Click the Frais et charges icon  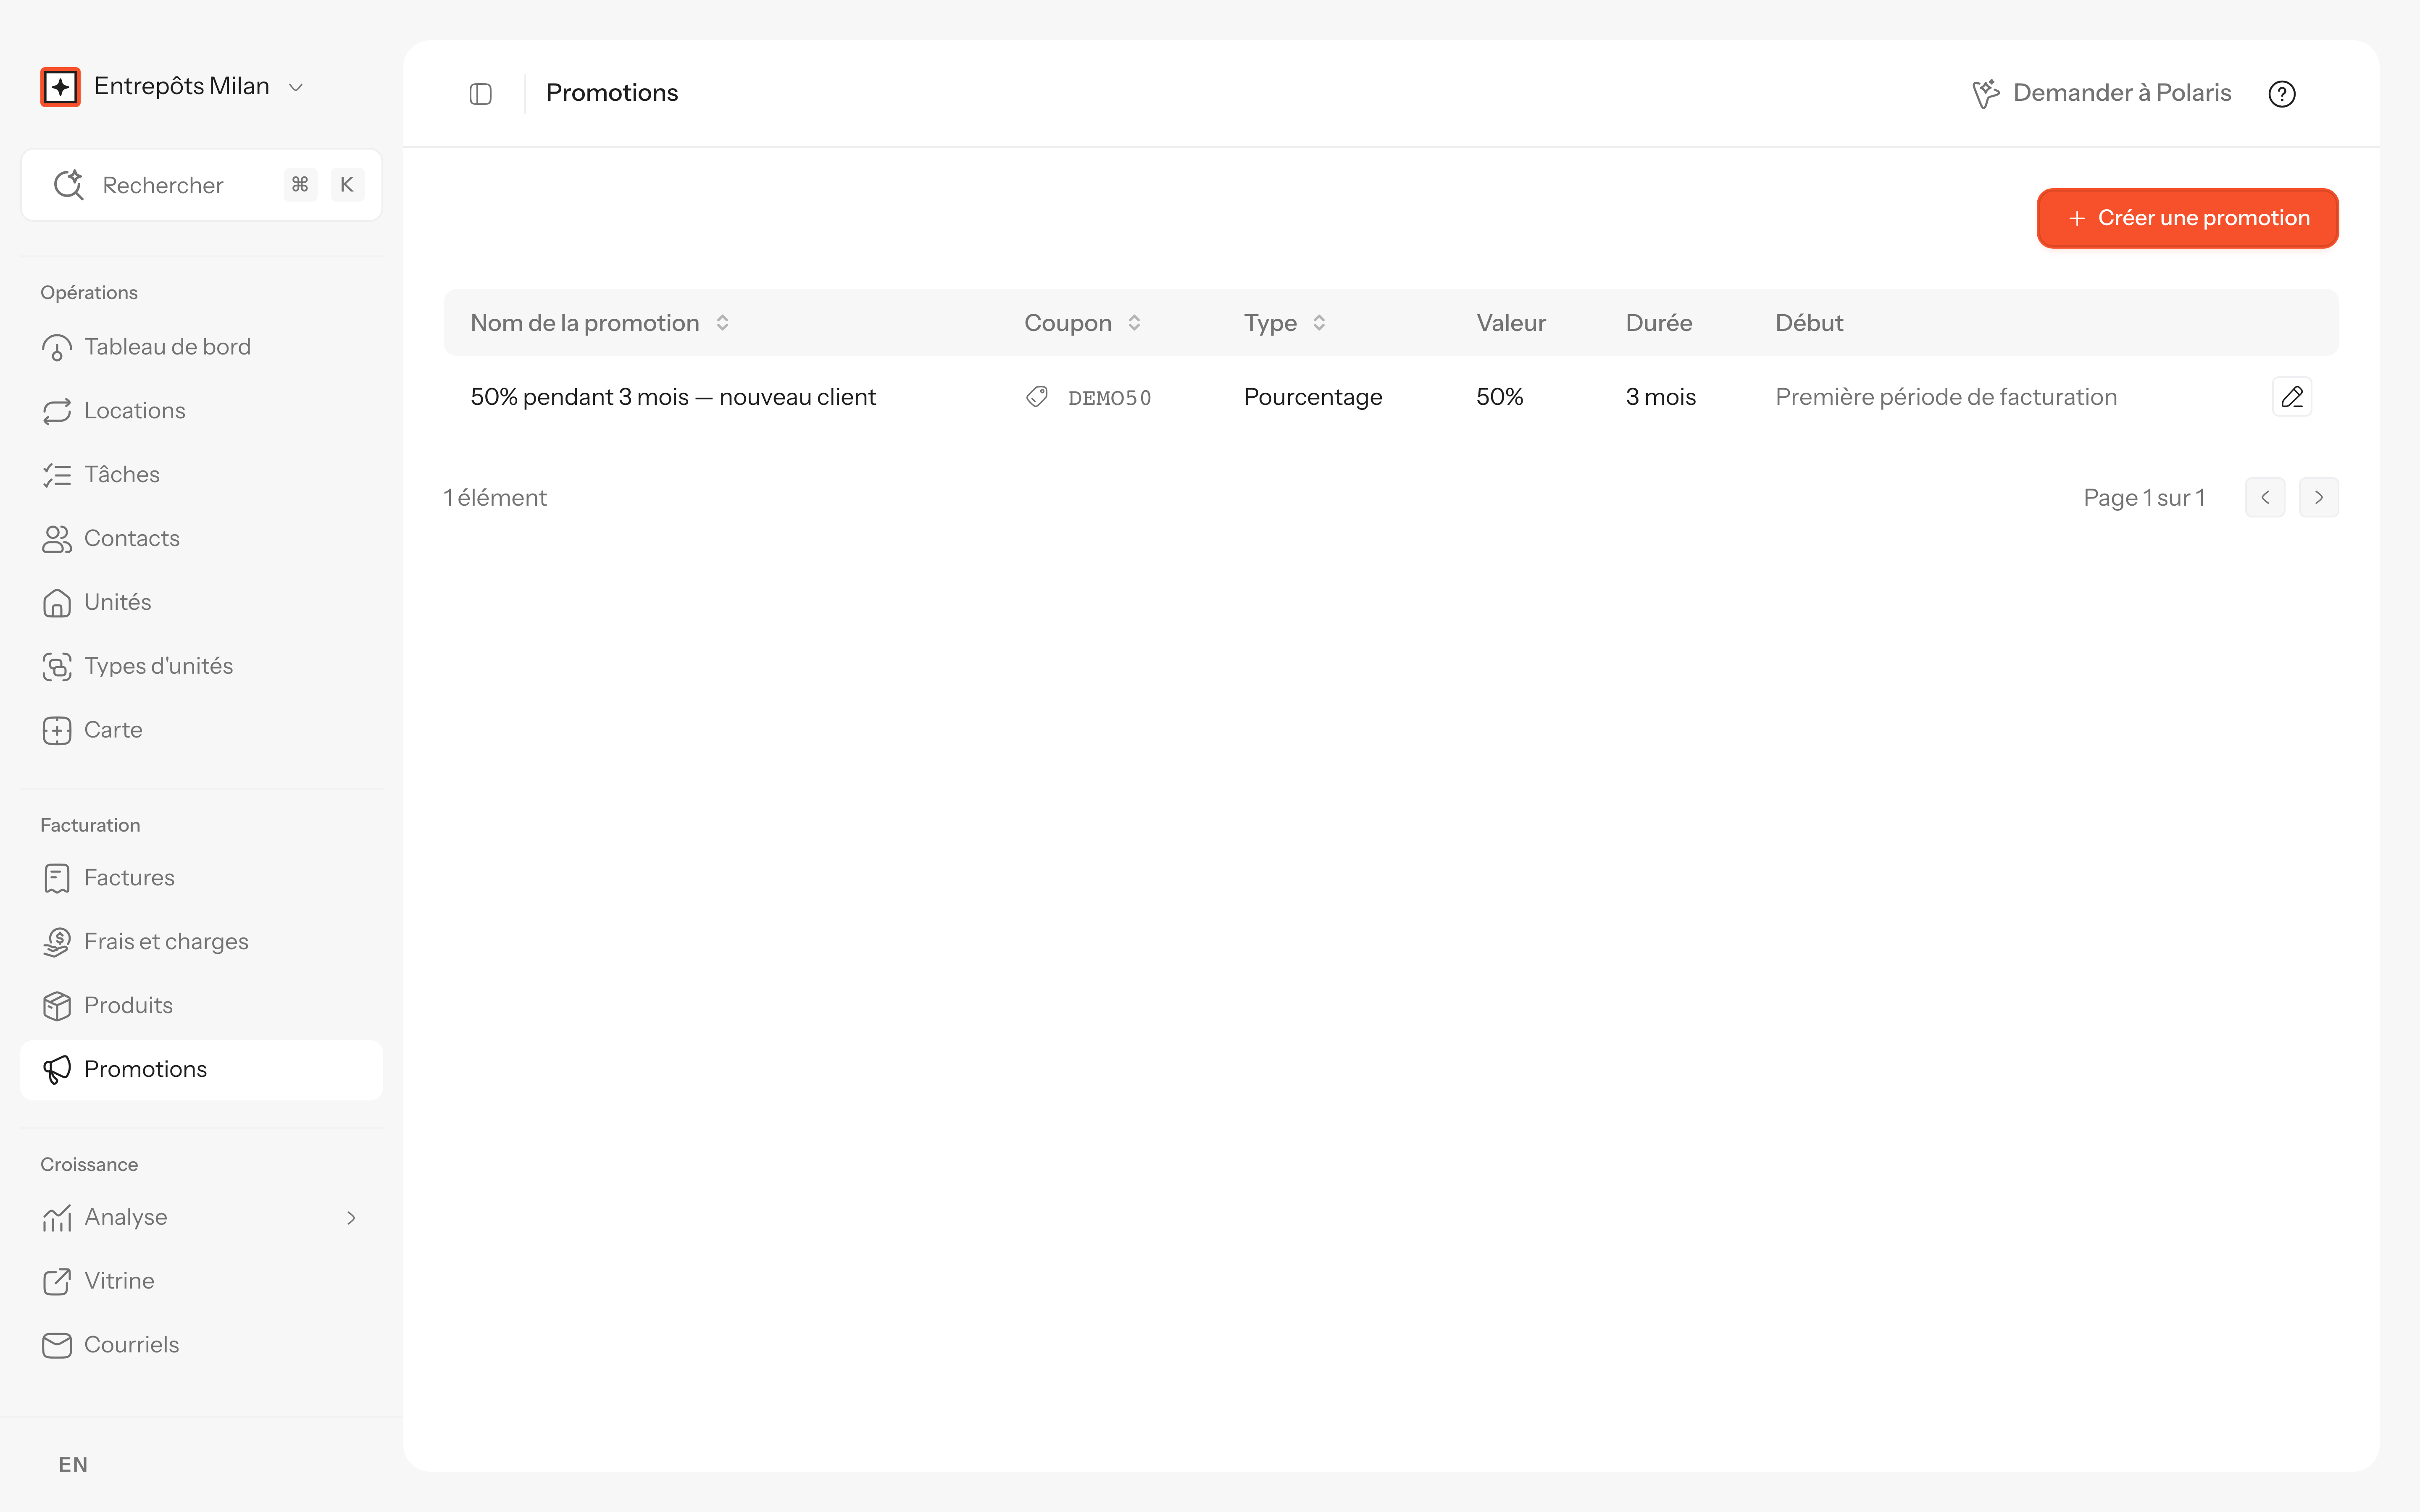[x=57, y=942]
